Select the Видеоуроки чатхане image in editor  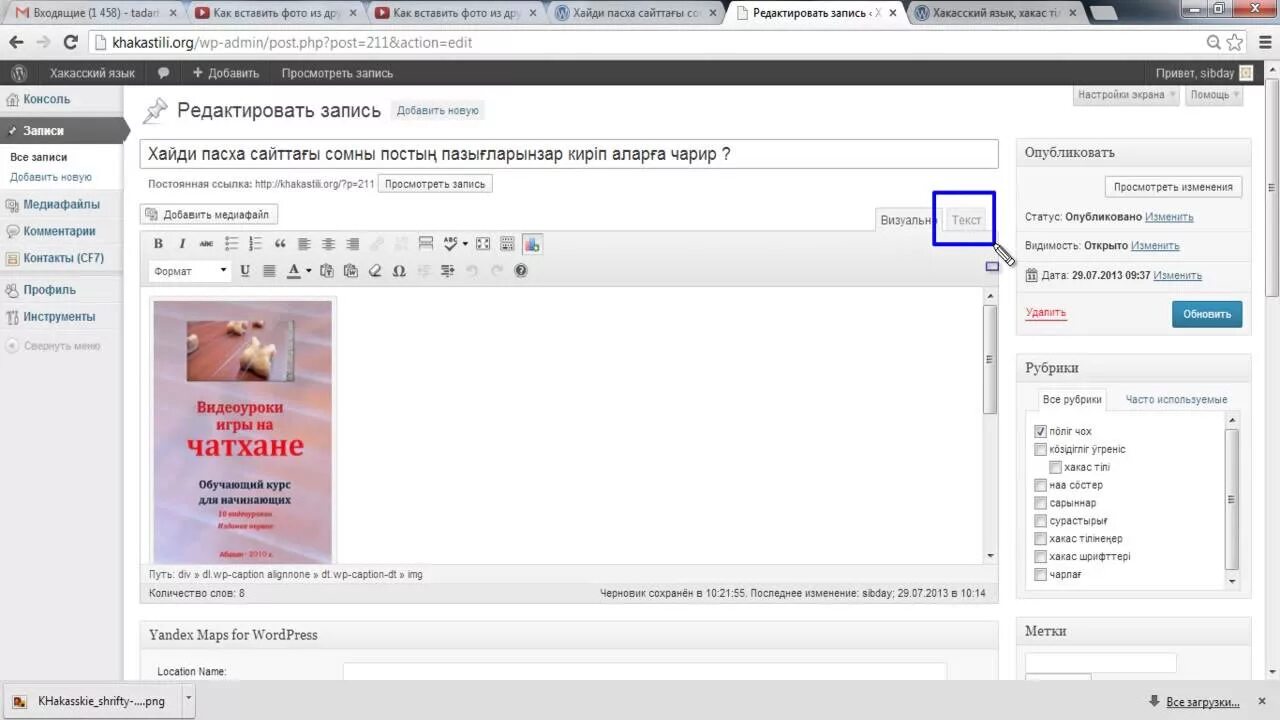pos(243,431)
